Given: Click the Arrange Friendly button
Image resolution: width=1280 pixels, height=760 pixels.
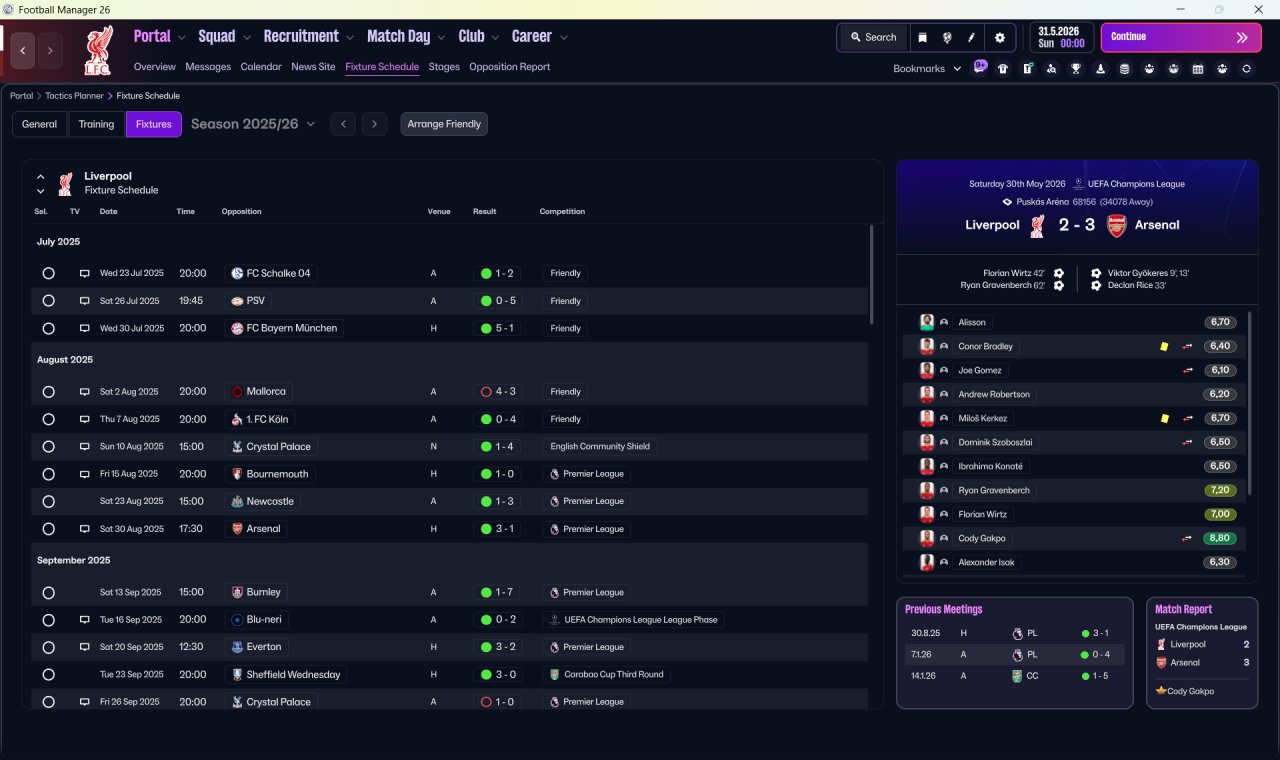Looking at the screenshot, I should point(444,124).
